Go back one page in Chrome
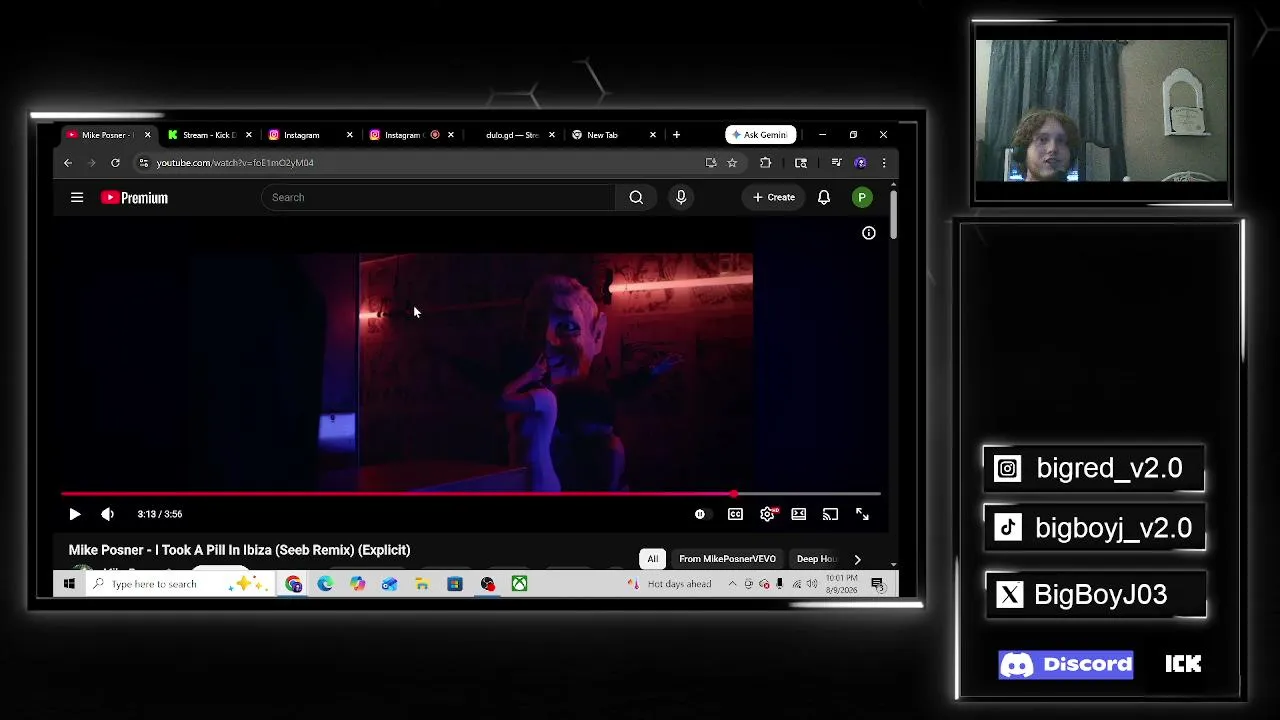 (x=68, y=163)
